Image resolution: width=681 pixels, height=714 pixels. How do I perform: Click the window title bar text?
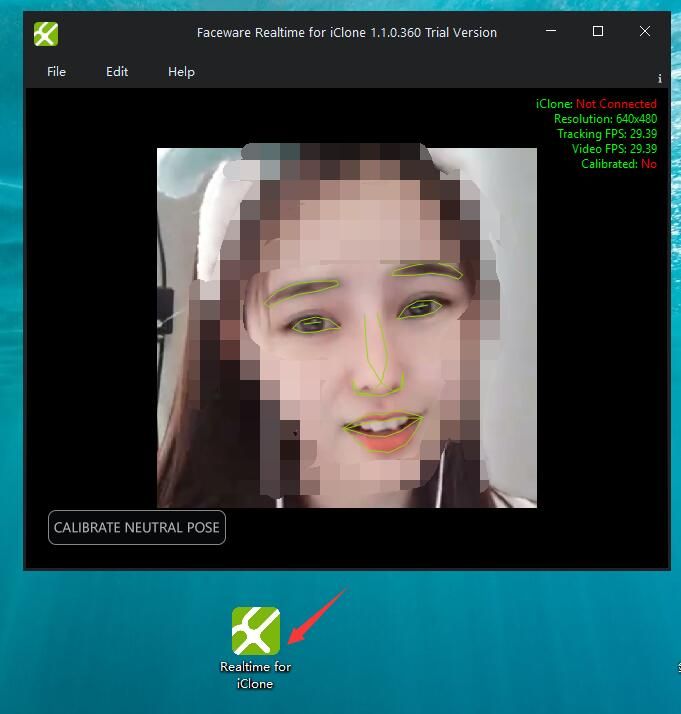(x=347, y=33)
